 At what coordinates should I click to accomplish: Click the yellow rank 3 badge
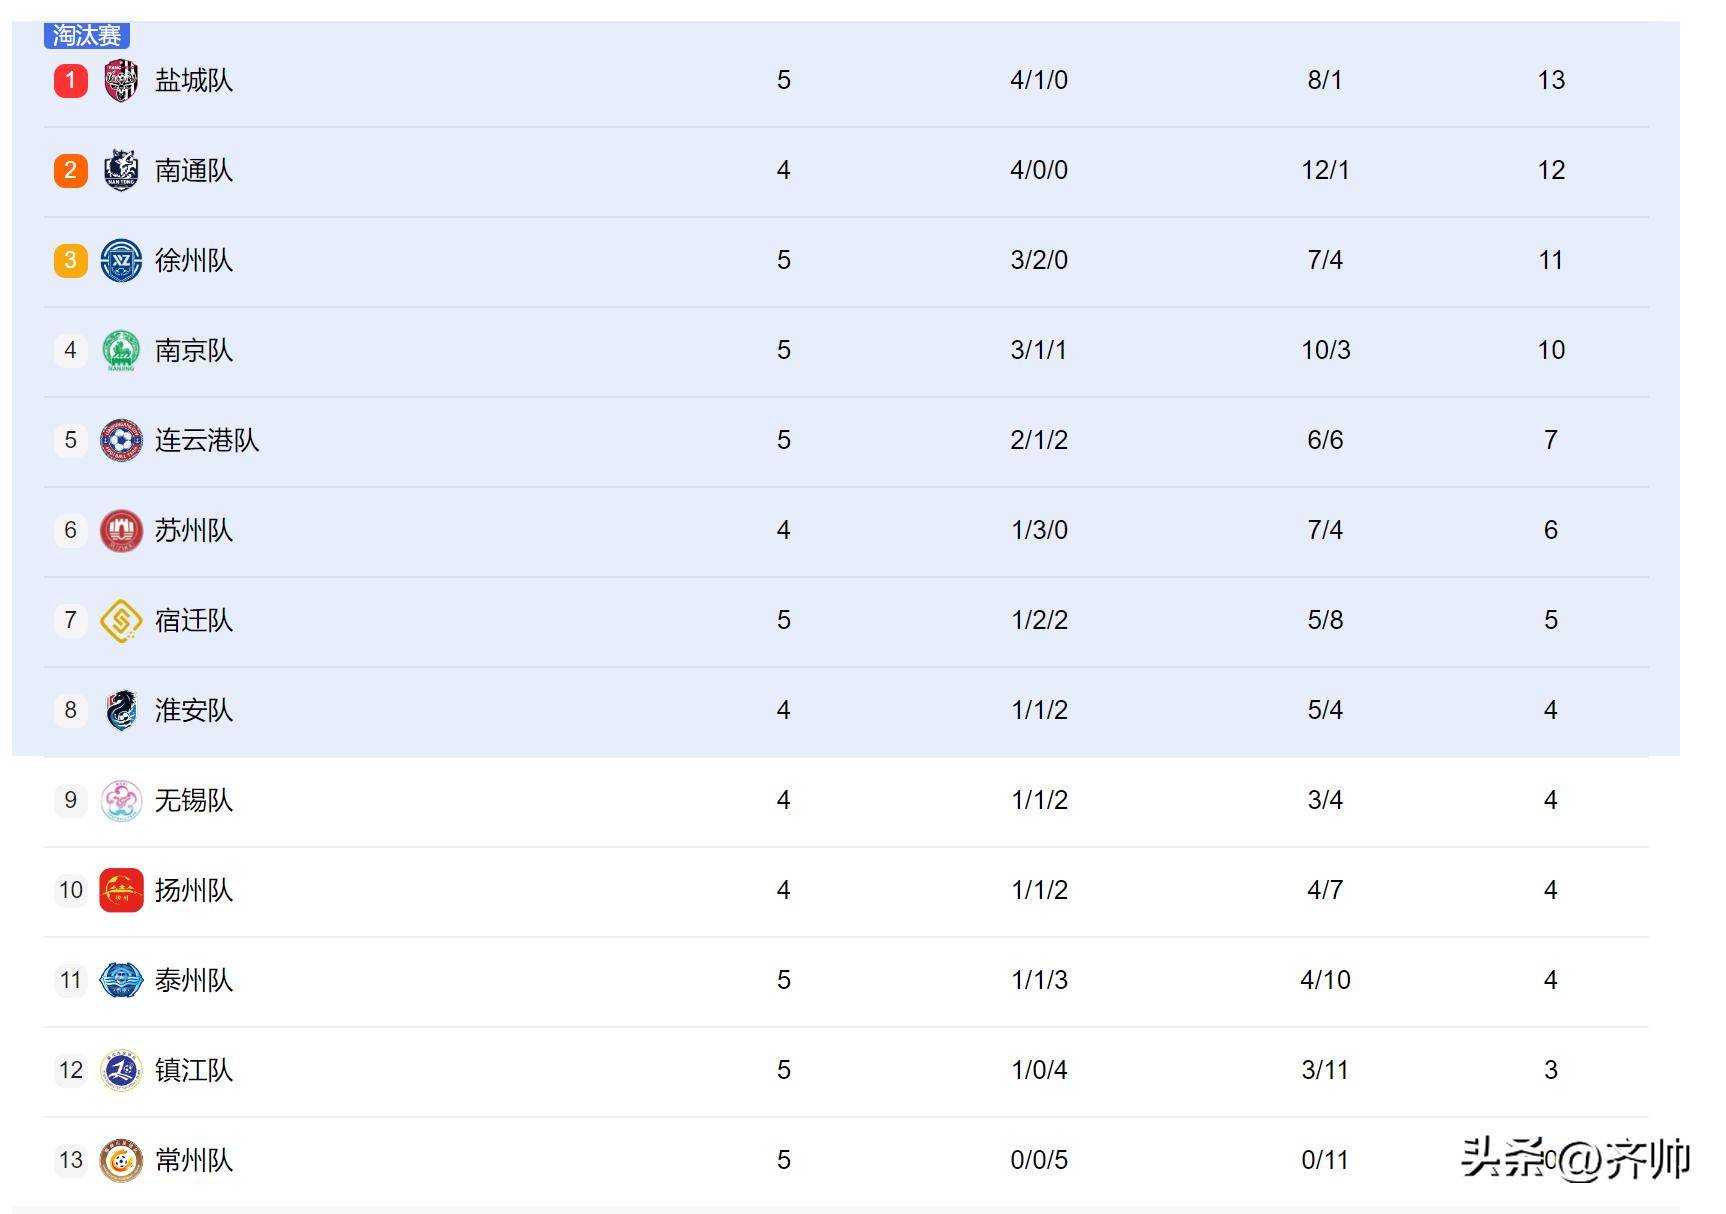tap(71, 260)
